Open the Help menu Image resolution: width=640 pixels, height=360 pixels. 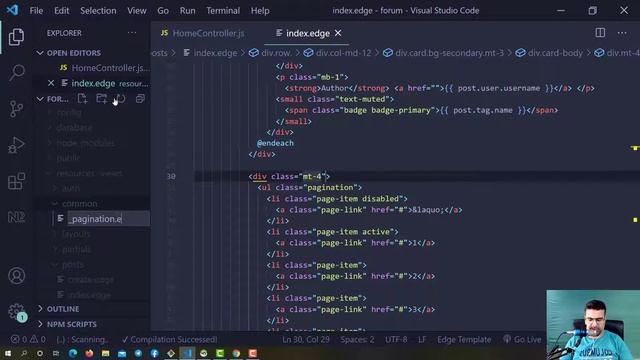[x=260, y=11]
